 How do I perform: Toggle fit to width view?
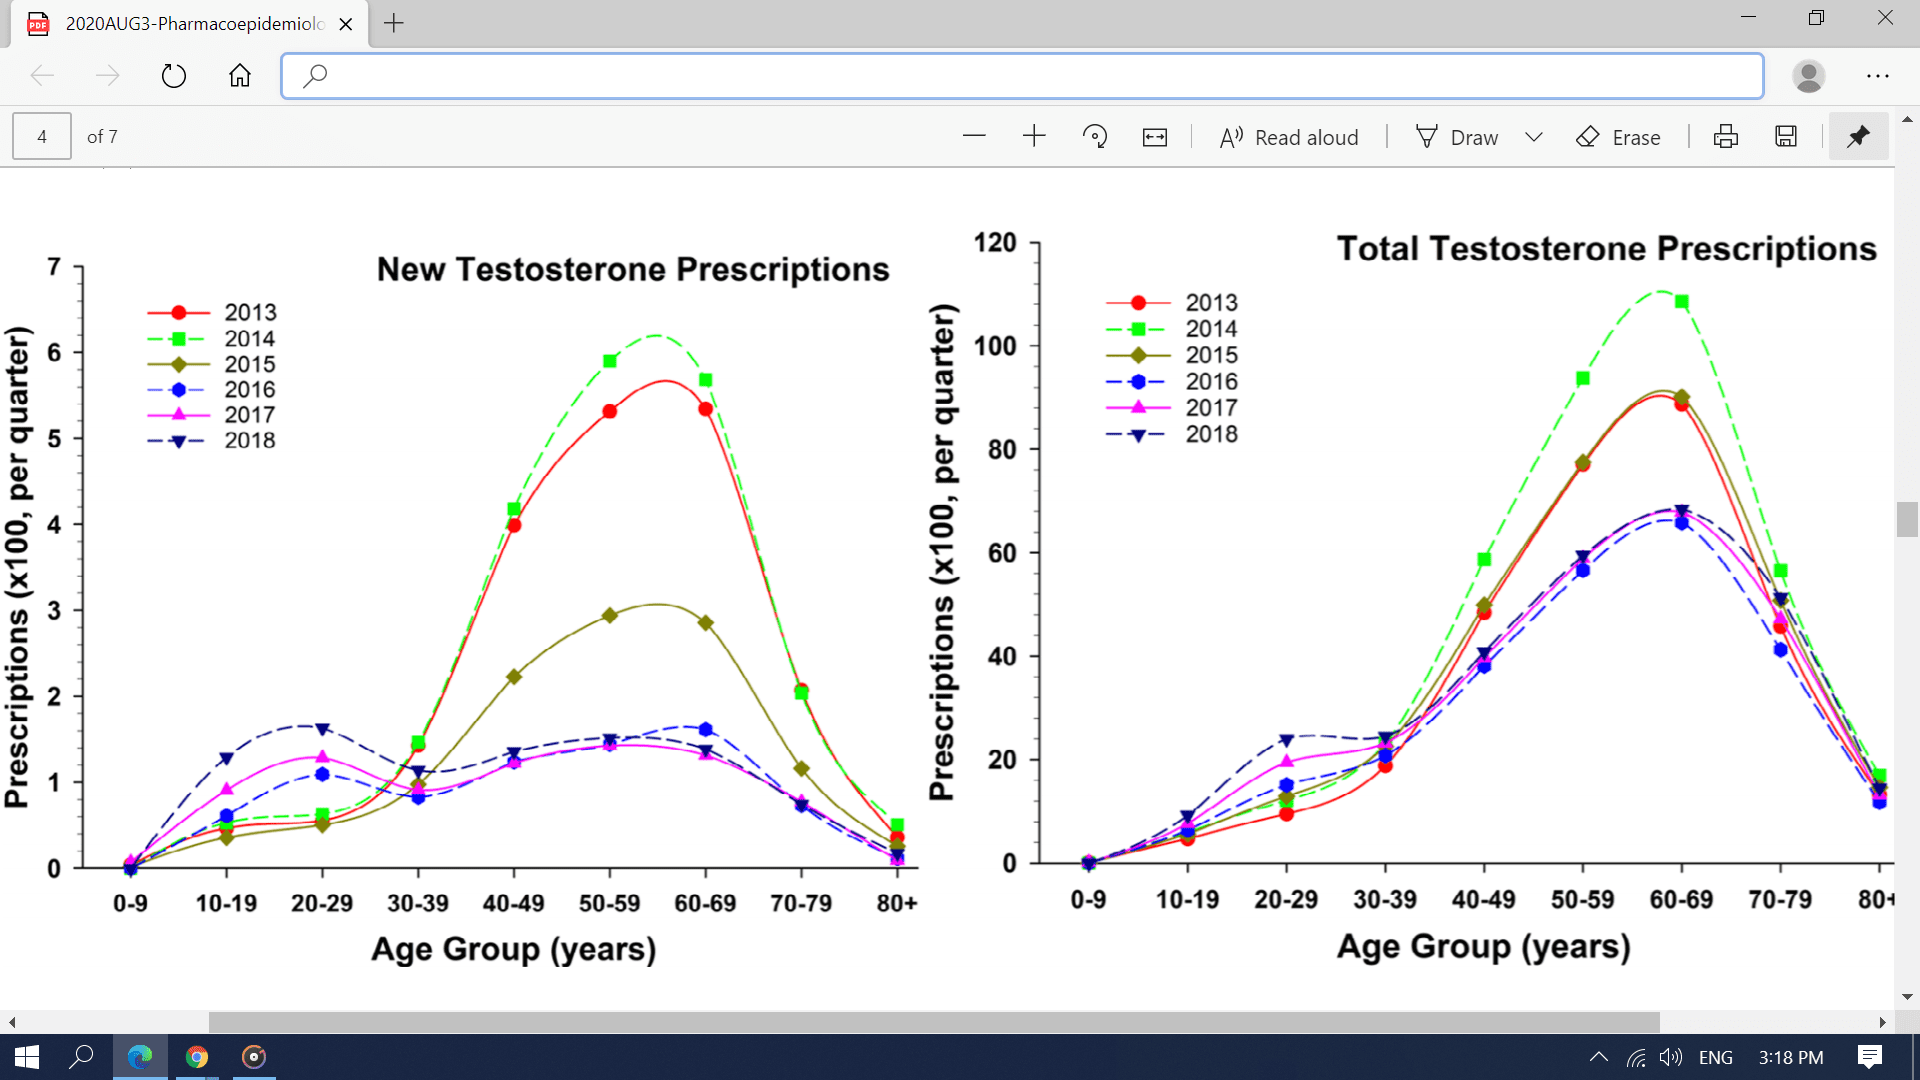(x=1155, y=137)
